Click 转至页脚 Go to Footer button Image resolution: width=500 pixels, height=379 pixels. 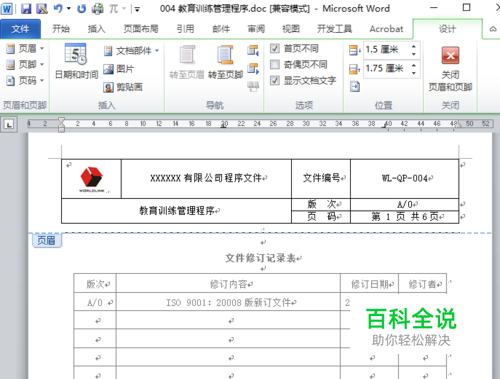[225, 63]
